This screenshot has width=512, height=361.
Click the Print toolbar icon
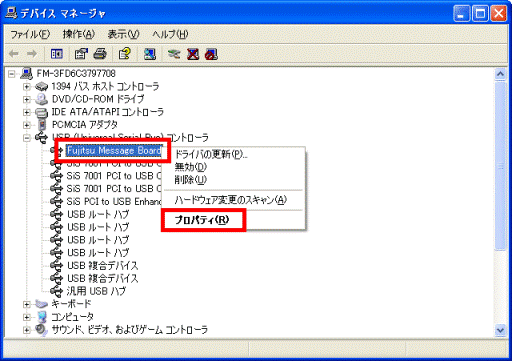point(100,54)
